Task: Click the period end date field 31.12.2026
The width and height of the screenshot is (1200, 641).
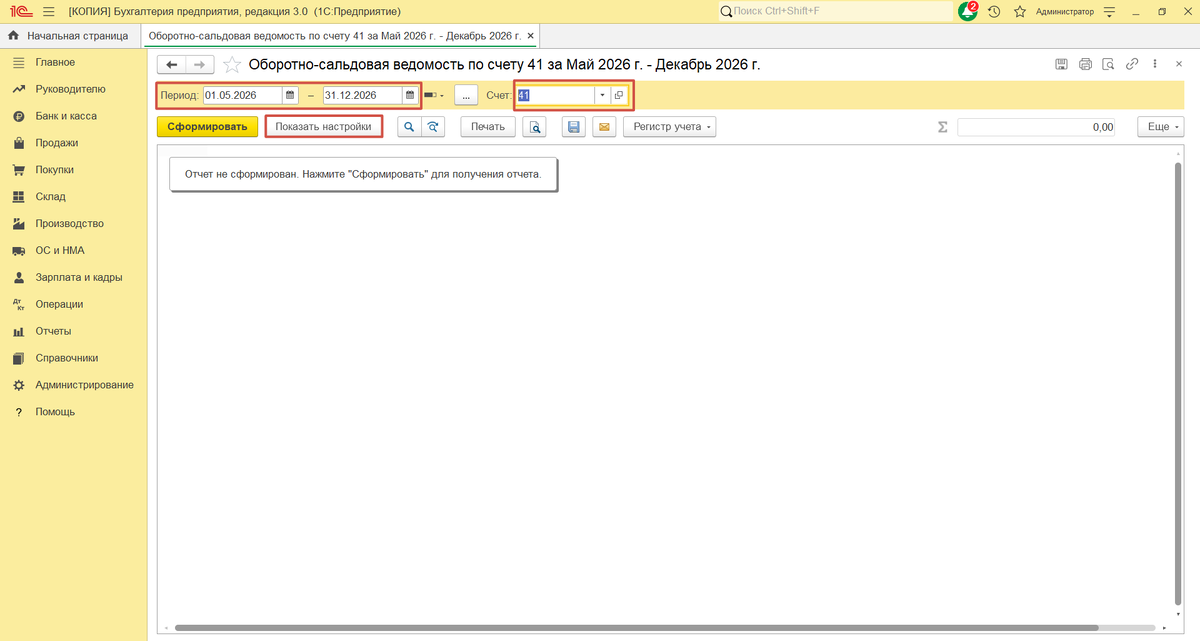Action: pyautogui.click(x=362, y=96)
